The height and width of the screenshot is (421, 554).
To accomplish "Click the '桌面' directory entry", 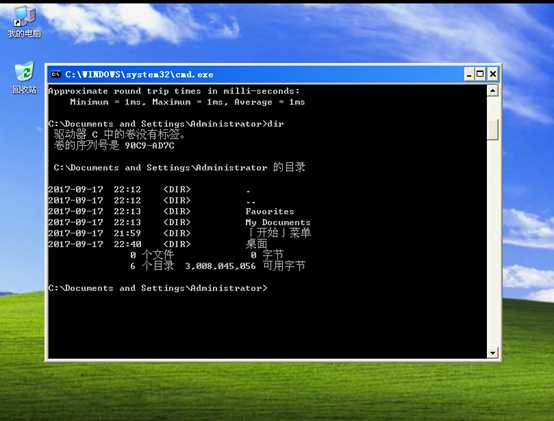I will click(256, 244).
